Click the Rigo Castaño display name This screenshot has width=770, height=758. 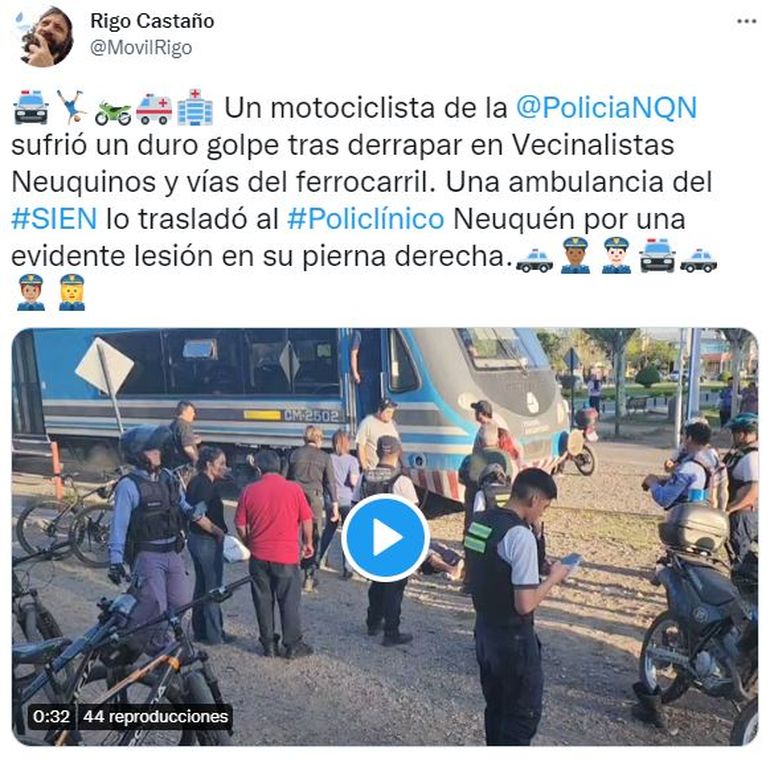tap(152, 21)
